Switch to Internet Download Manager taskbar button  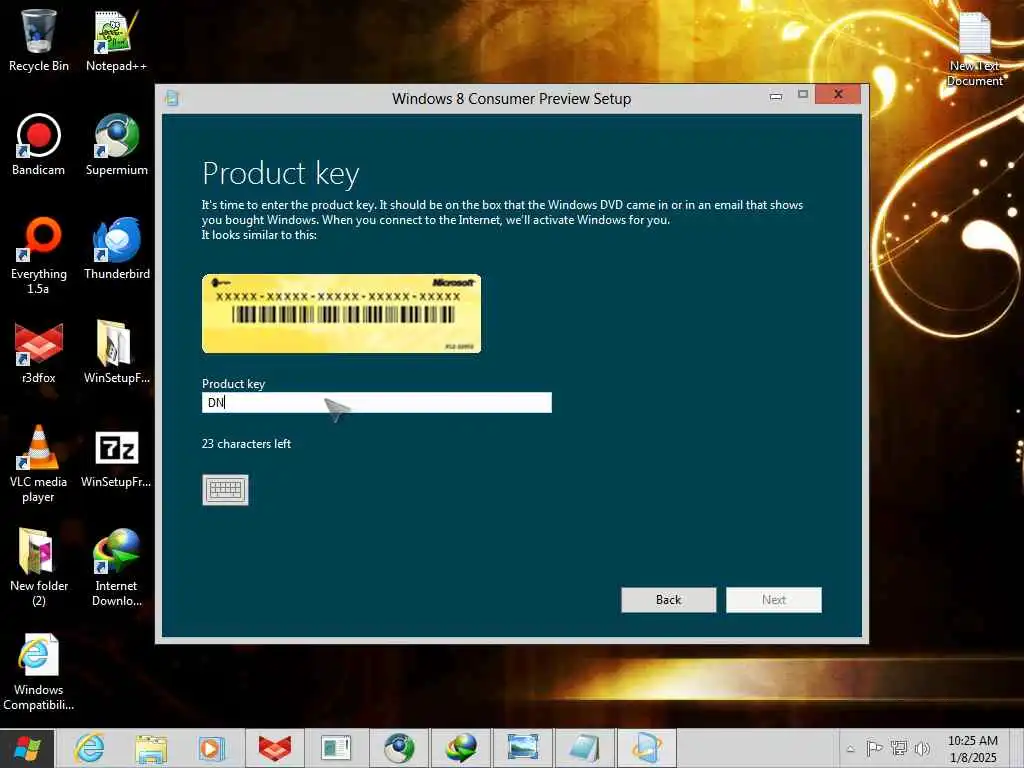461,748
